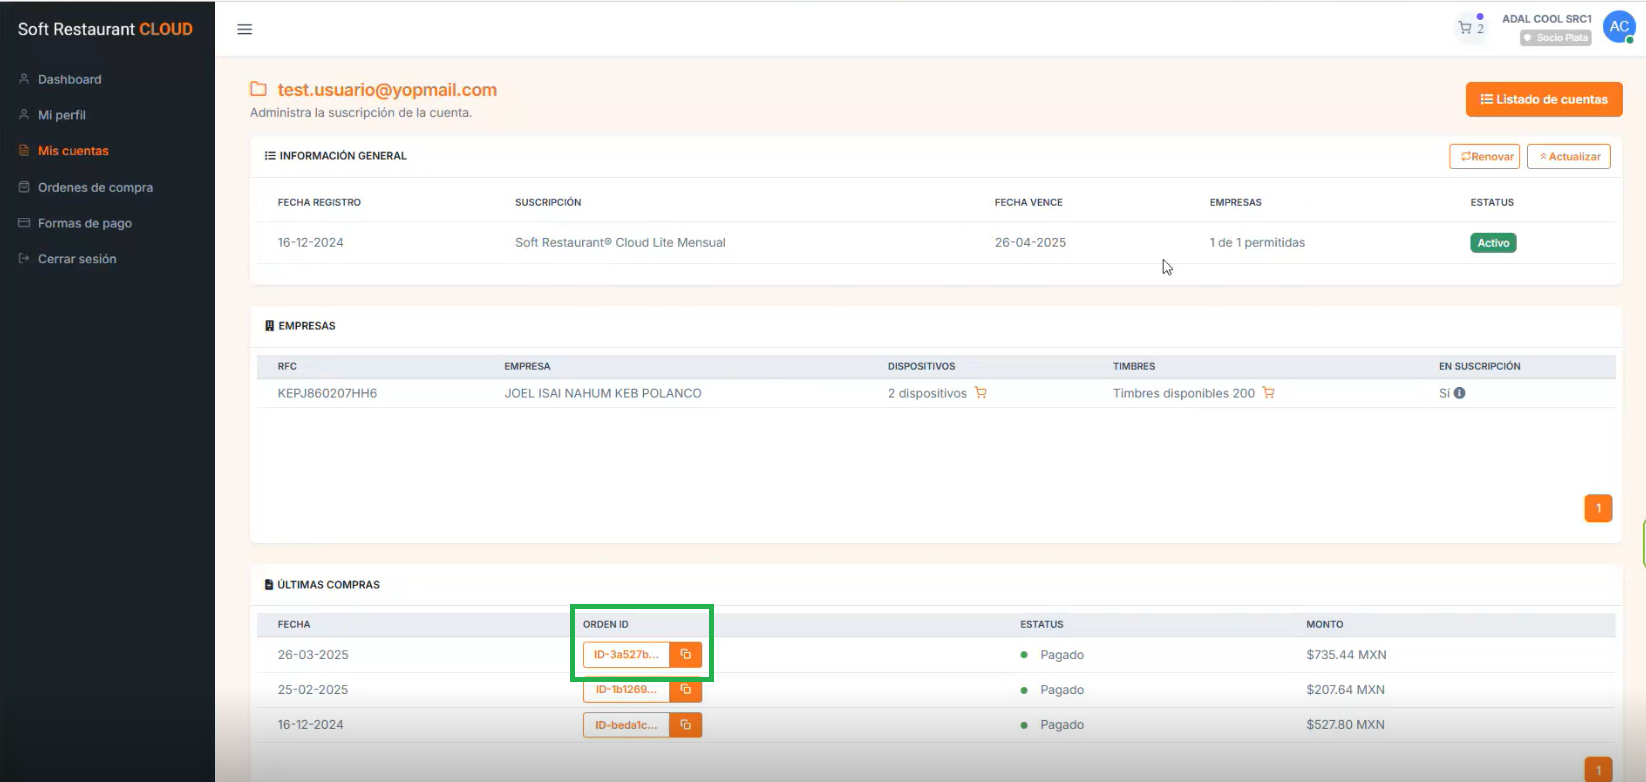The image size is (1646, 782).
Task: Click Pagado status in the $207.64 MXN row
Action: (x=1062, y=690)
